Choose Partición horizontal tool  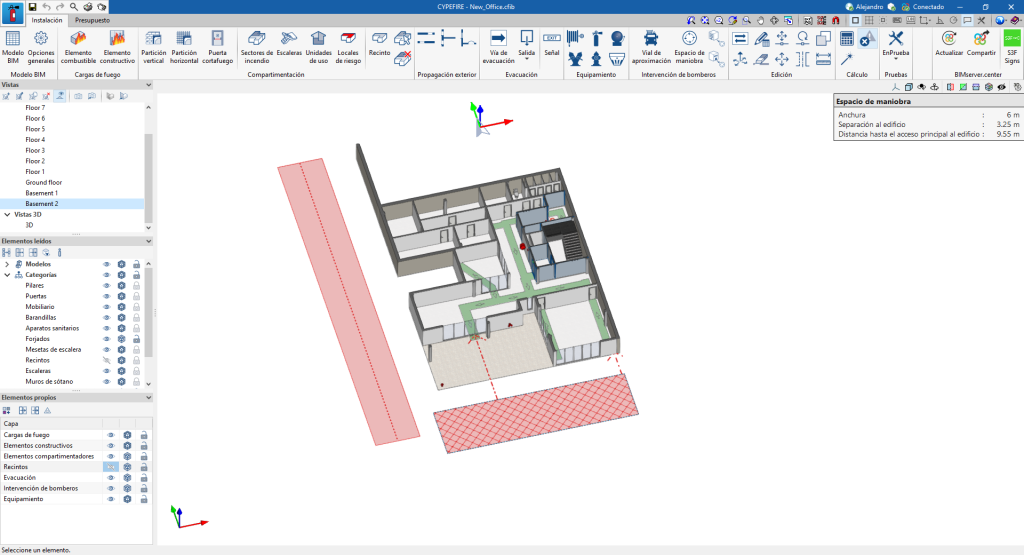(x=184, y=47)
